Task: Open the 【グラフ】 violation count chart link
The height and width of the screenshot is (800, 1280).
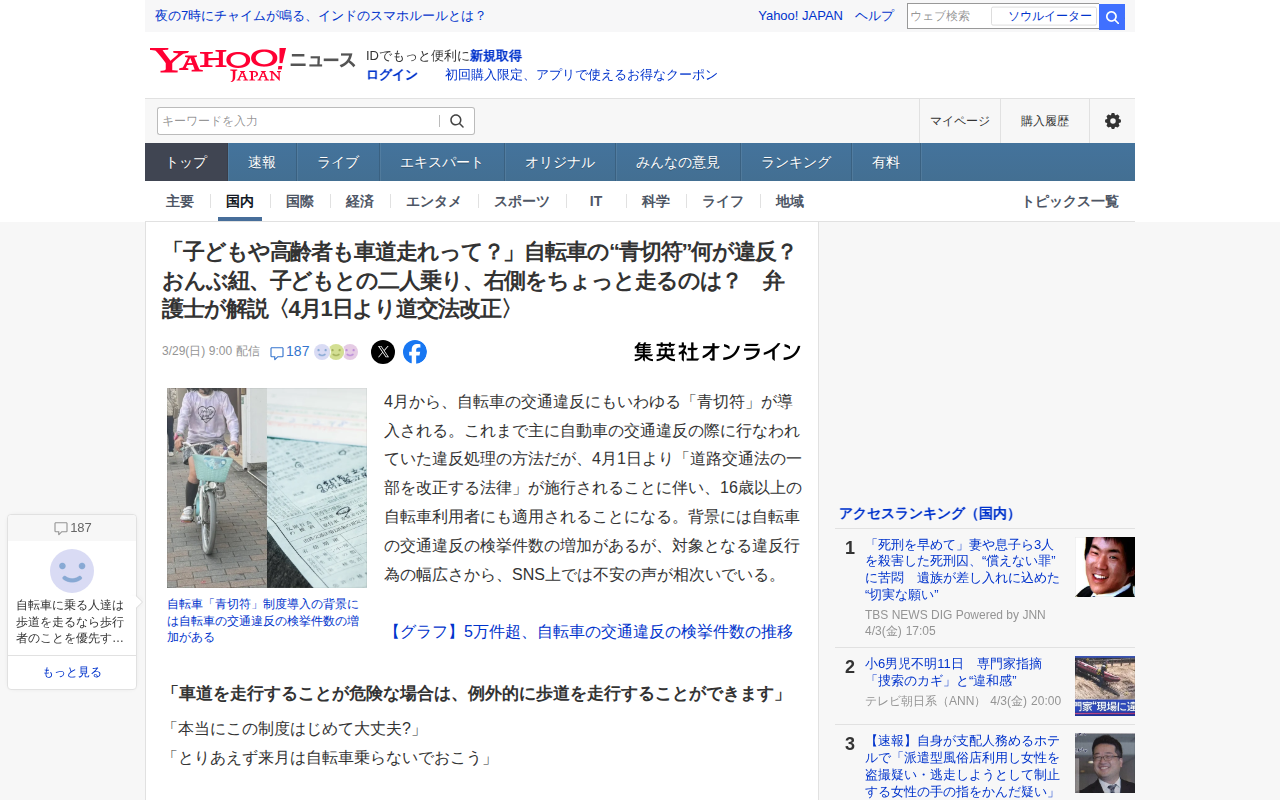Action: point(588,632)
